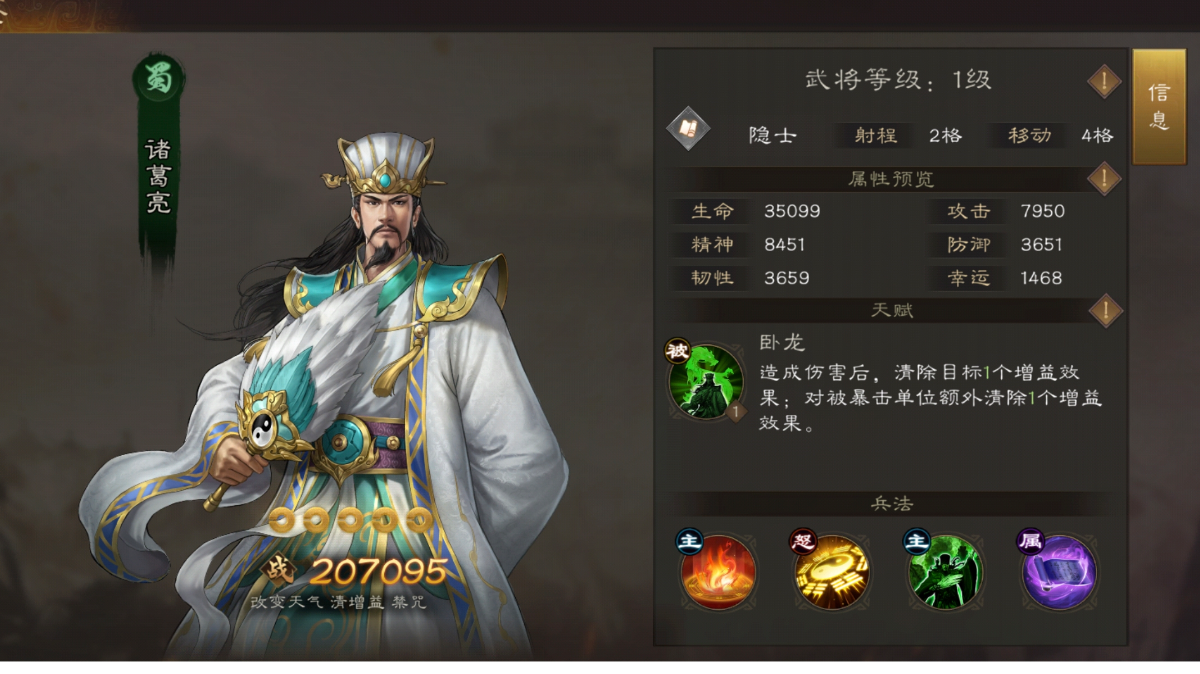Click the 移动 movement label
The image size is (1200, 674).
(x=1029, y=135)
